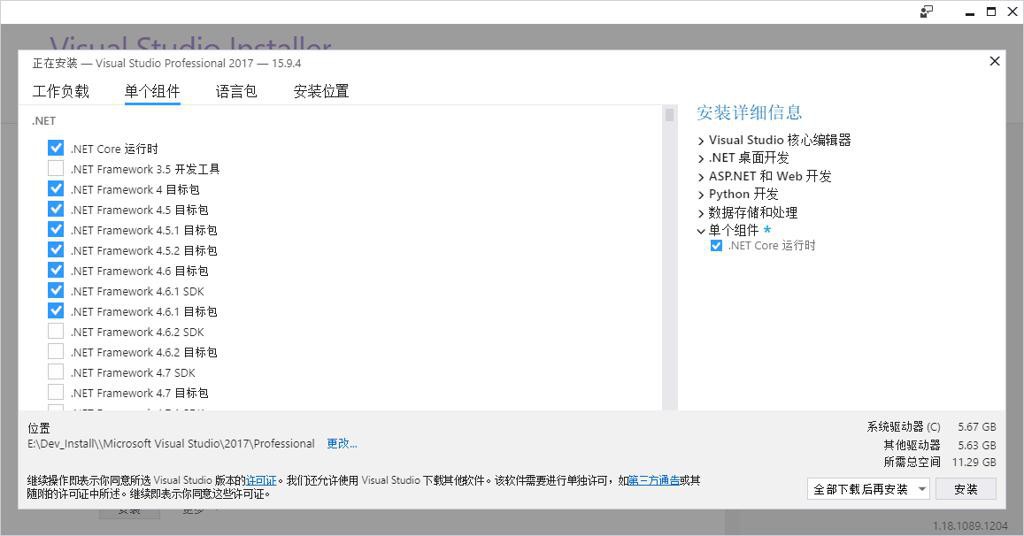Uncheck .NET Core 运行时 in the component list

(56, 148)
